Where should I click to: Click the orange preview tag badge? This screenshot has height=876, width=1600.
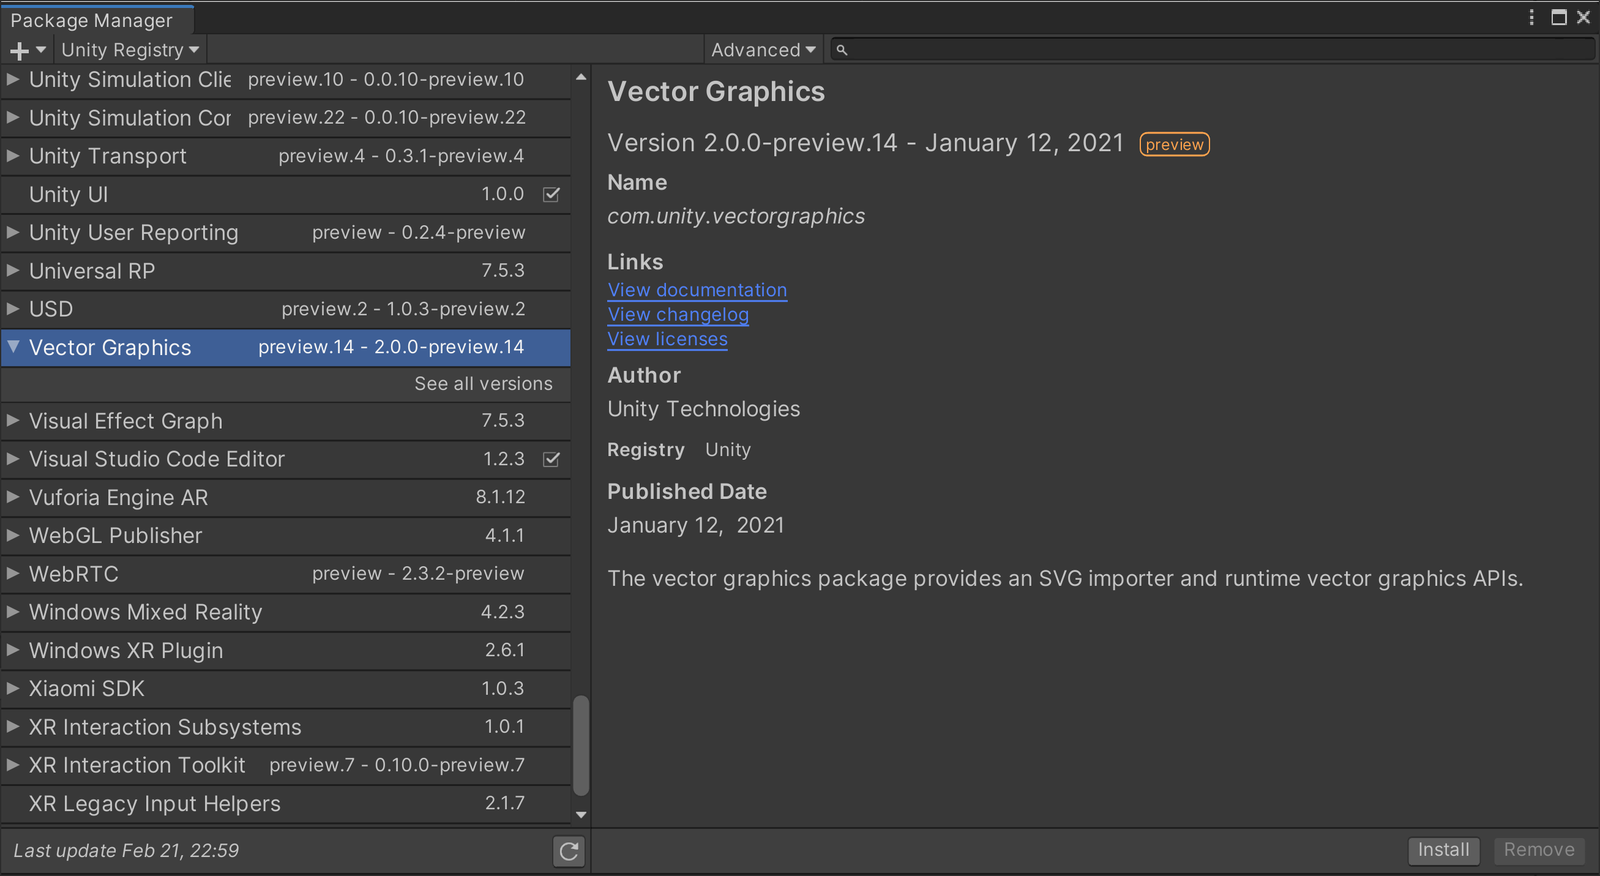coord(1175,145)
